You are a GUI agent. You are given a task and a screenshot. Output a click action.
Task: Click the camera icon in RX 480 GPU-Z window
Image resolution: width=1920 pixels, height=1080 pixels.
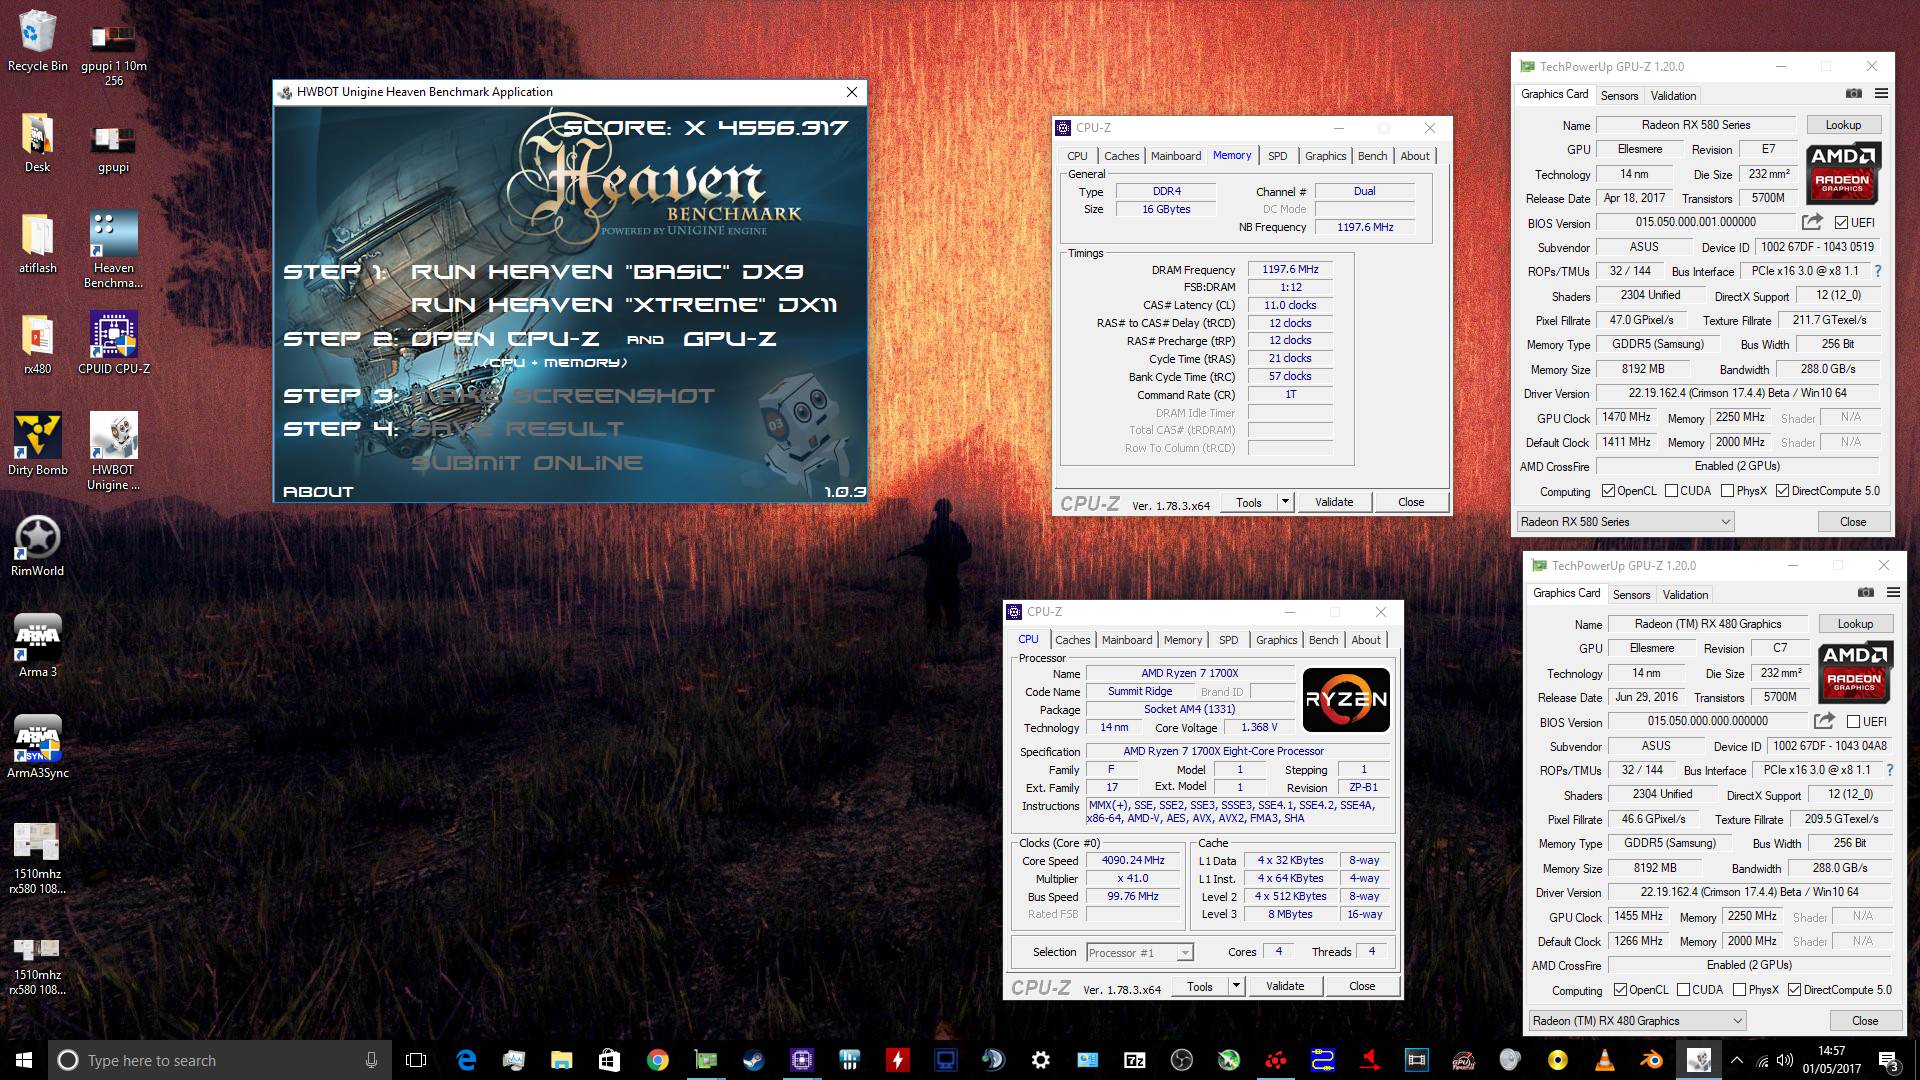pos(1865,593)
